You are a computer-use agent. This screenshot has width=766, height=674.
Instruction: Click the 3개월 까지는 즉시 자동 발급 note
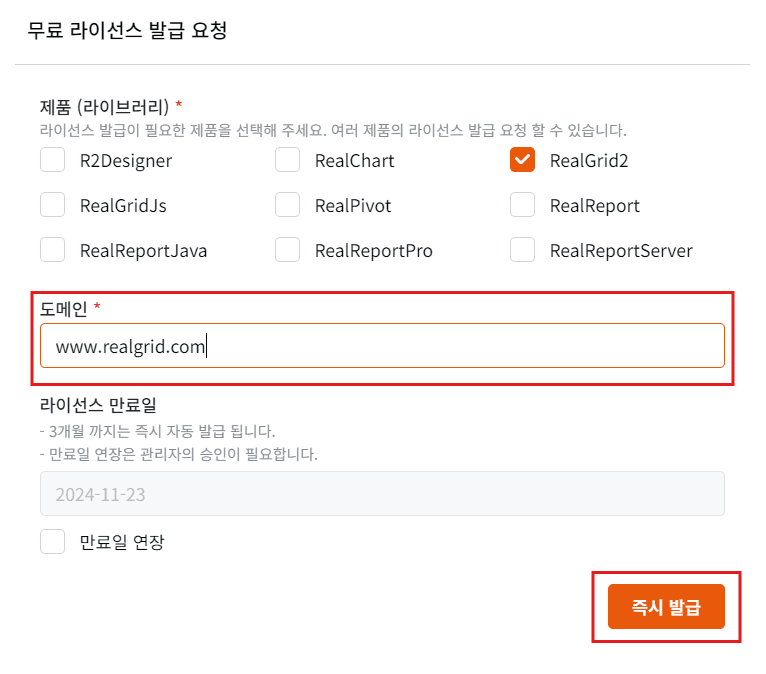click(x=157, y=431)
